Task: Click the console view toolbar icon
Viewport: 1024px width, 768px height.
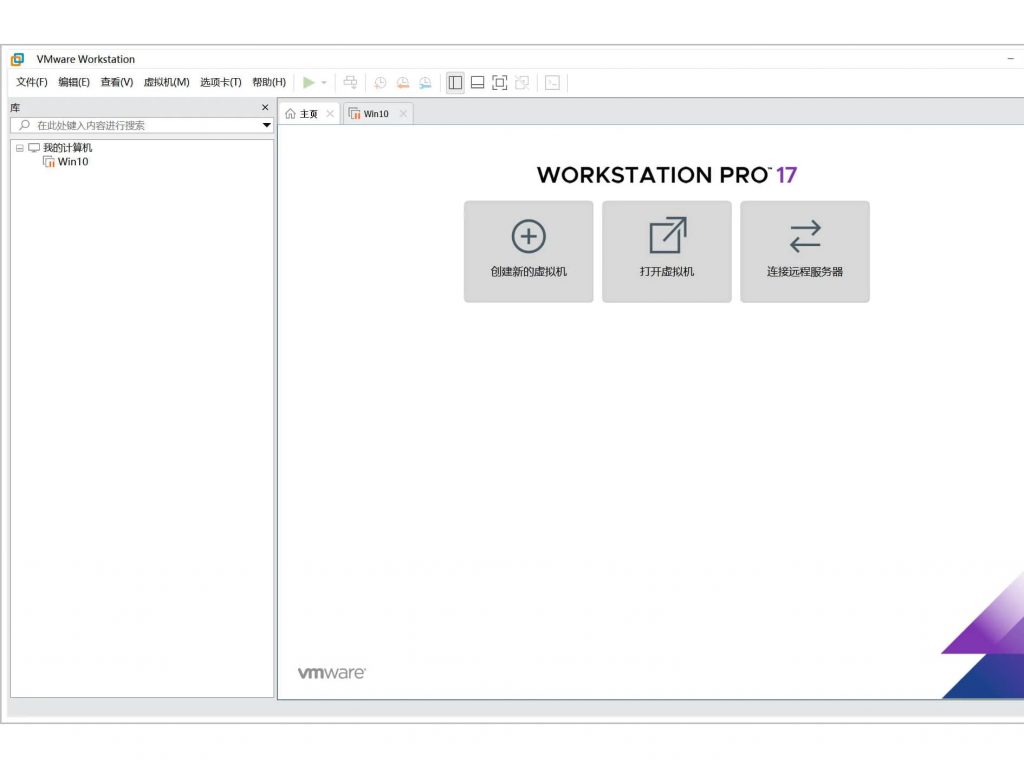Action: (552, 83)
